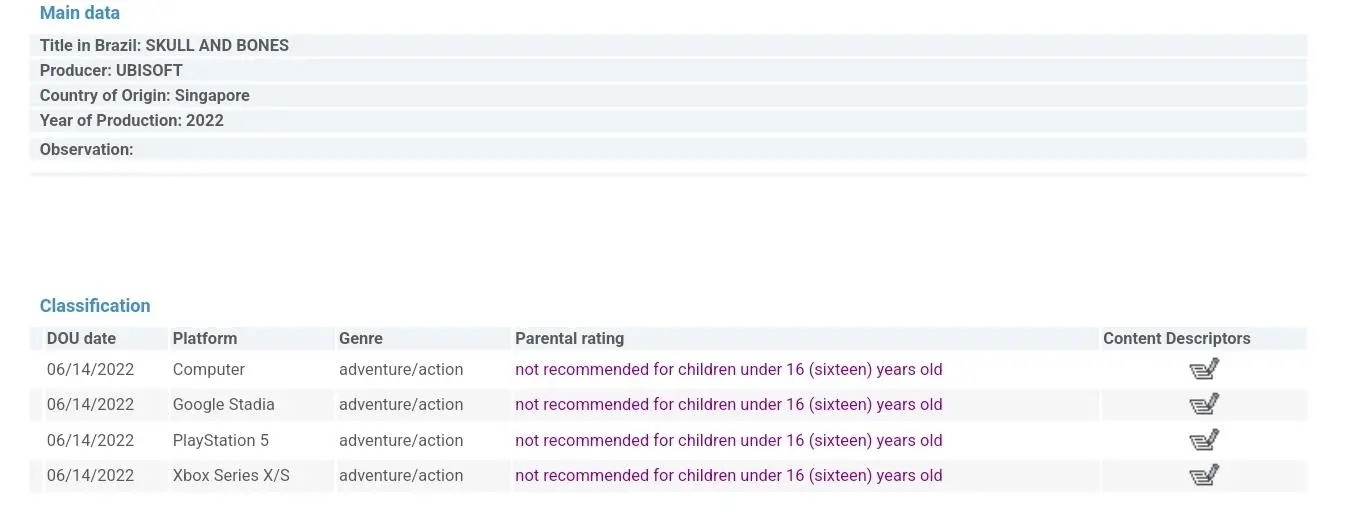Click the Classification section heading
The width and height of the screenshot is (1351, 512).
click(x=95, y=306)
